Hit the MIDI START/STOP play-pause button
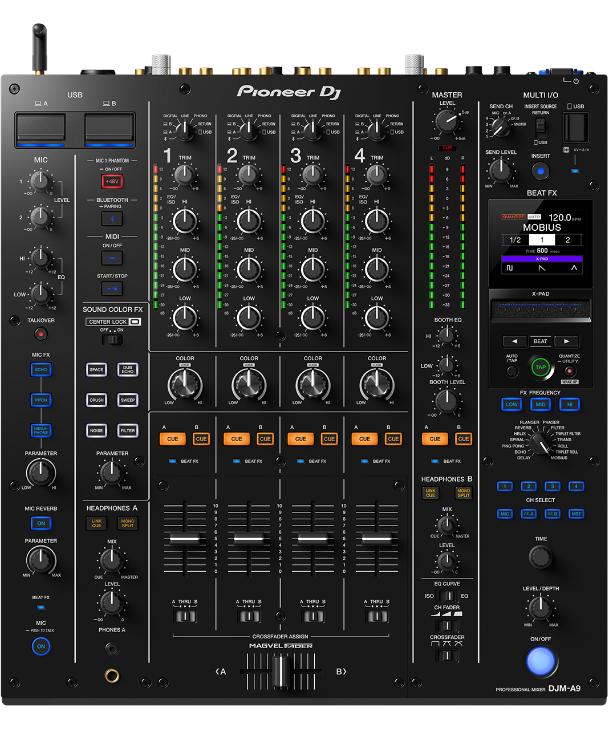Image resolution: width=609 pixels, height=730 pixels. pyautogui.click(x=112, y=288)
